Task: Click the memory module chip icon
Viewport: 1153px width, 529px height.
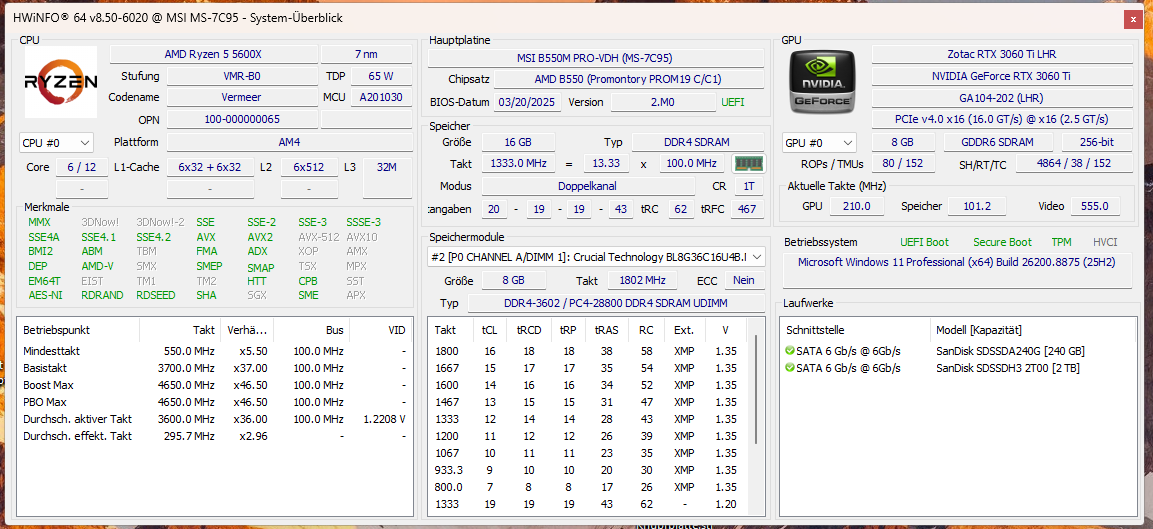Action: point(749,163)
